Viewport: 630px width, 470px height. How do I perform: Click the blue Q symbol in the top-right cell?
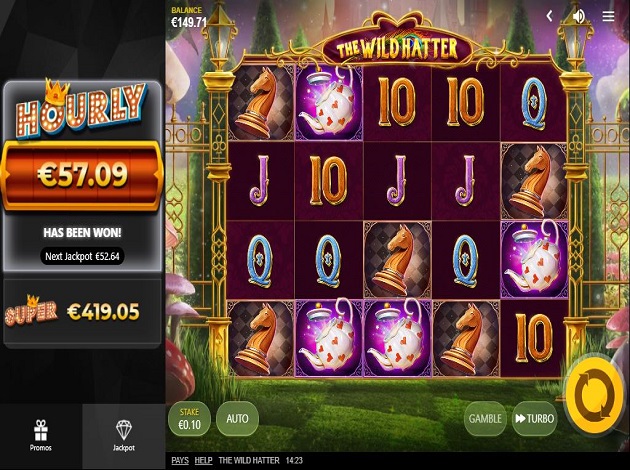click(x=534, y=103)
